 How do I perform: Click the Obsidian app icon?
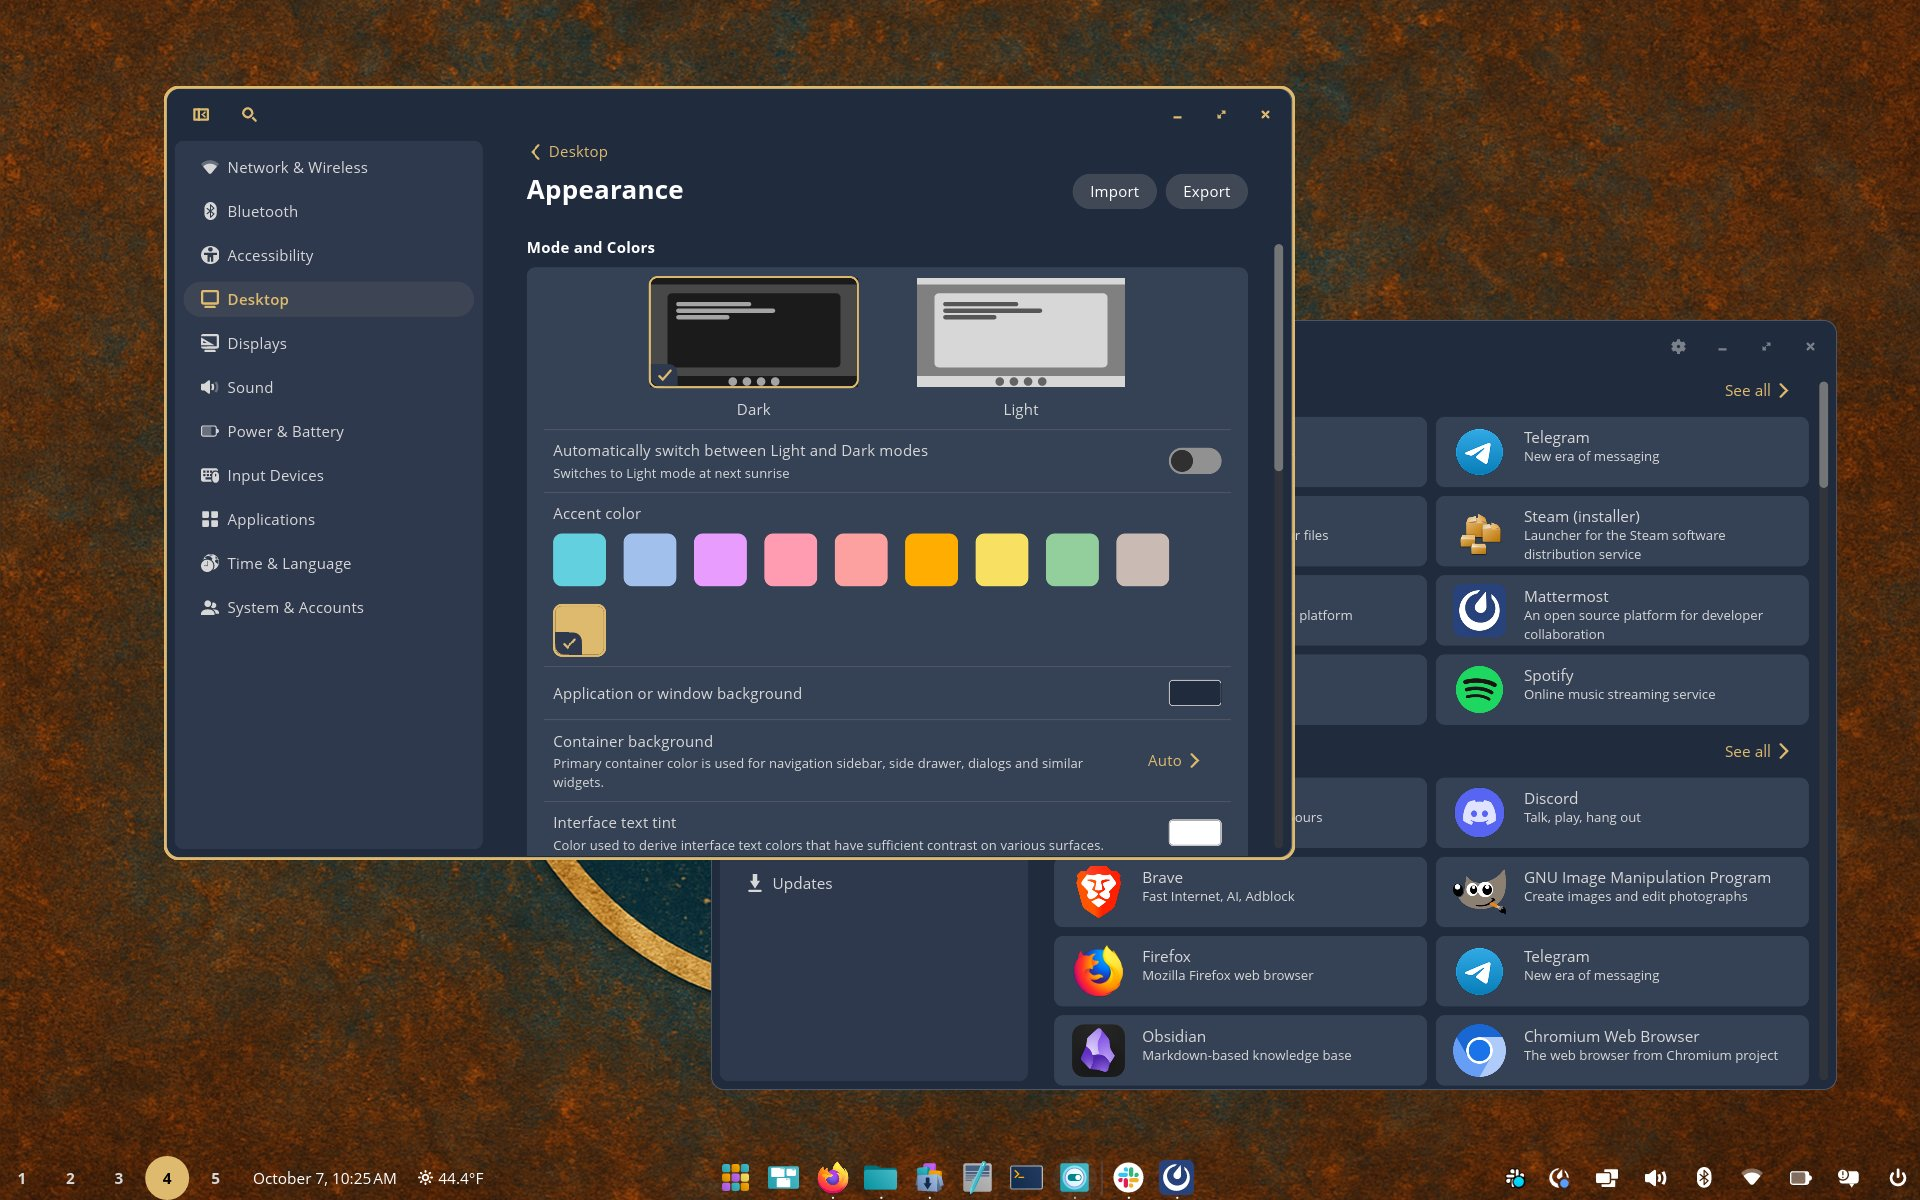point(1098,1051)
